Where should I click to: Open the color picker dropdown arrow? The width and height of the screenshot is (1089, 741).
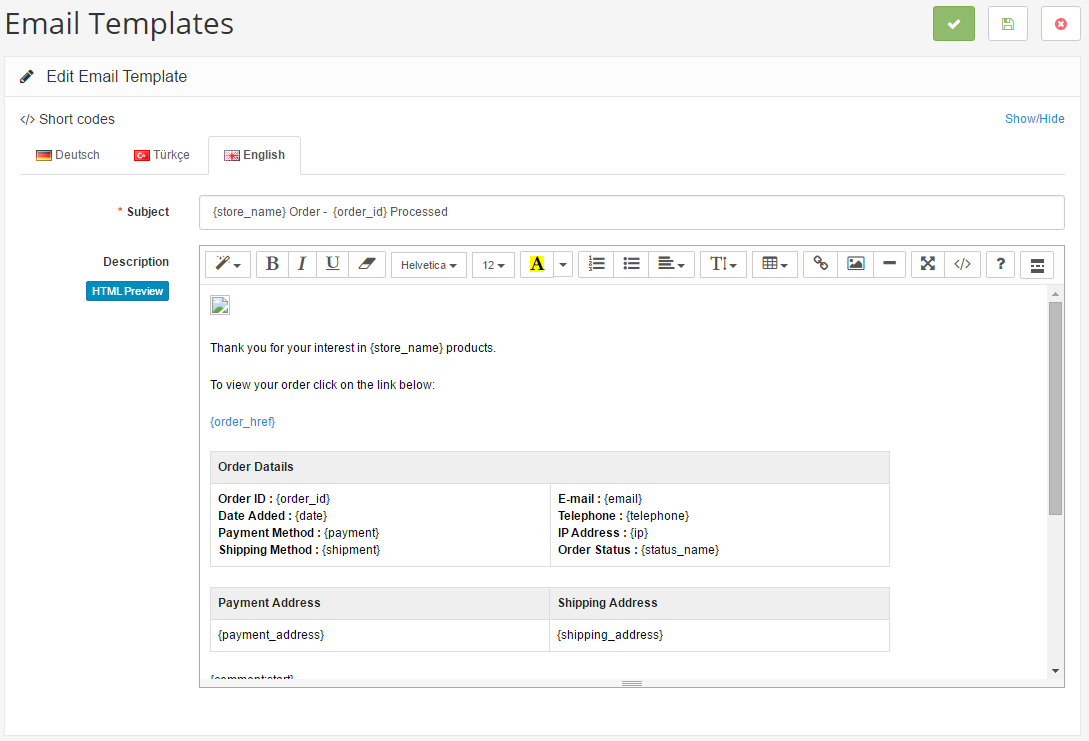(563, 265)
